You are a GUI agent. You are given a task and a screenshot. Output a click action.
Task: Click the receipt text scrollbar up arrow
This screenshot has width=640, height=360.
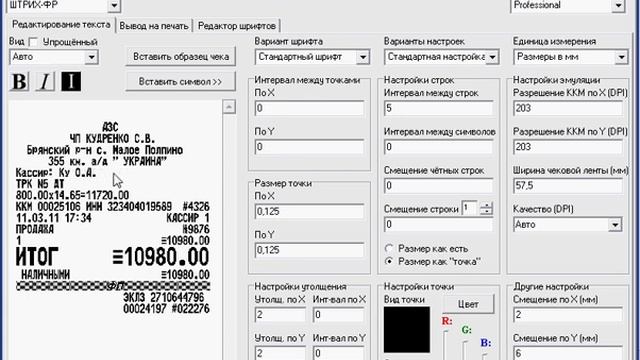click(229, 107)
